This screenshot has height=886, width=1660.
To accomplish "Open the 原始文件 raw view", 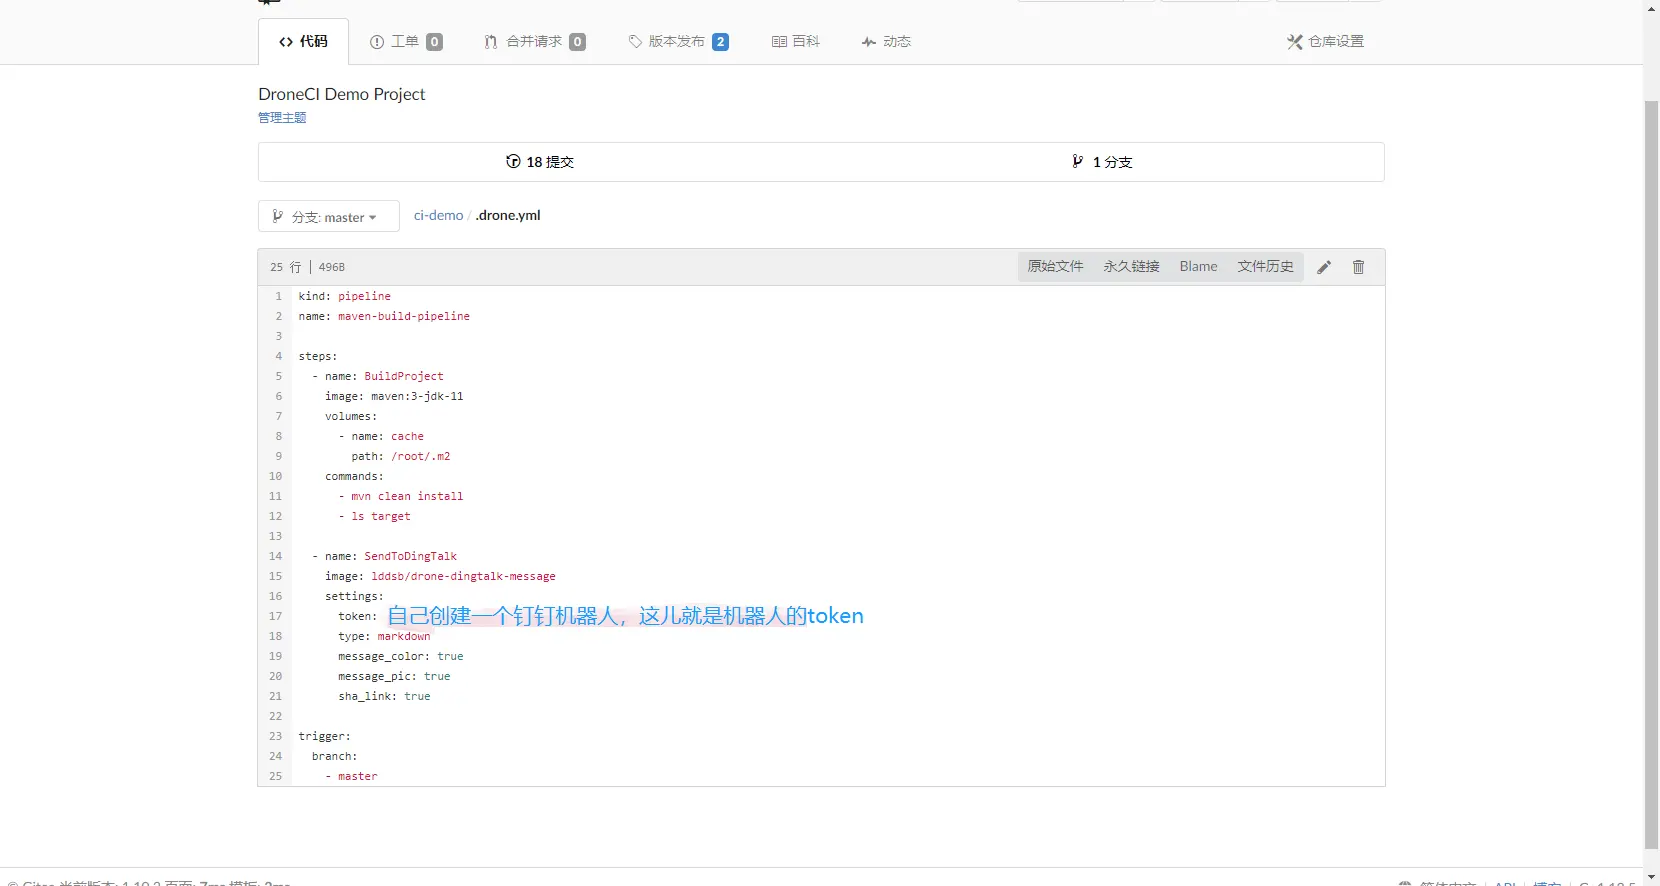I will (1056, 267).
